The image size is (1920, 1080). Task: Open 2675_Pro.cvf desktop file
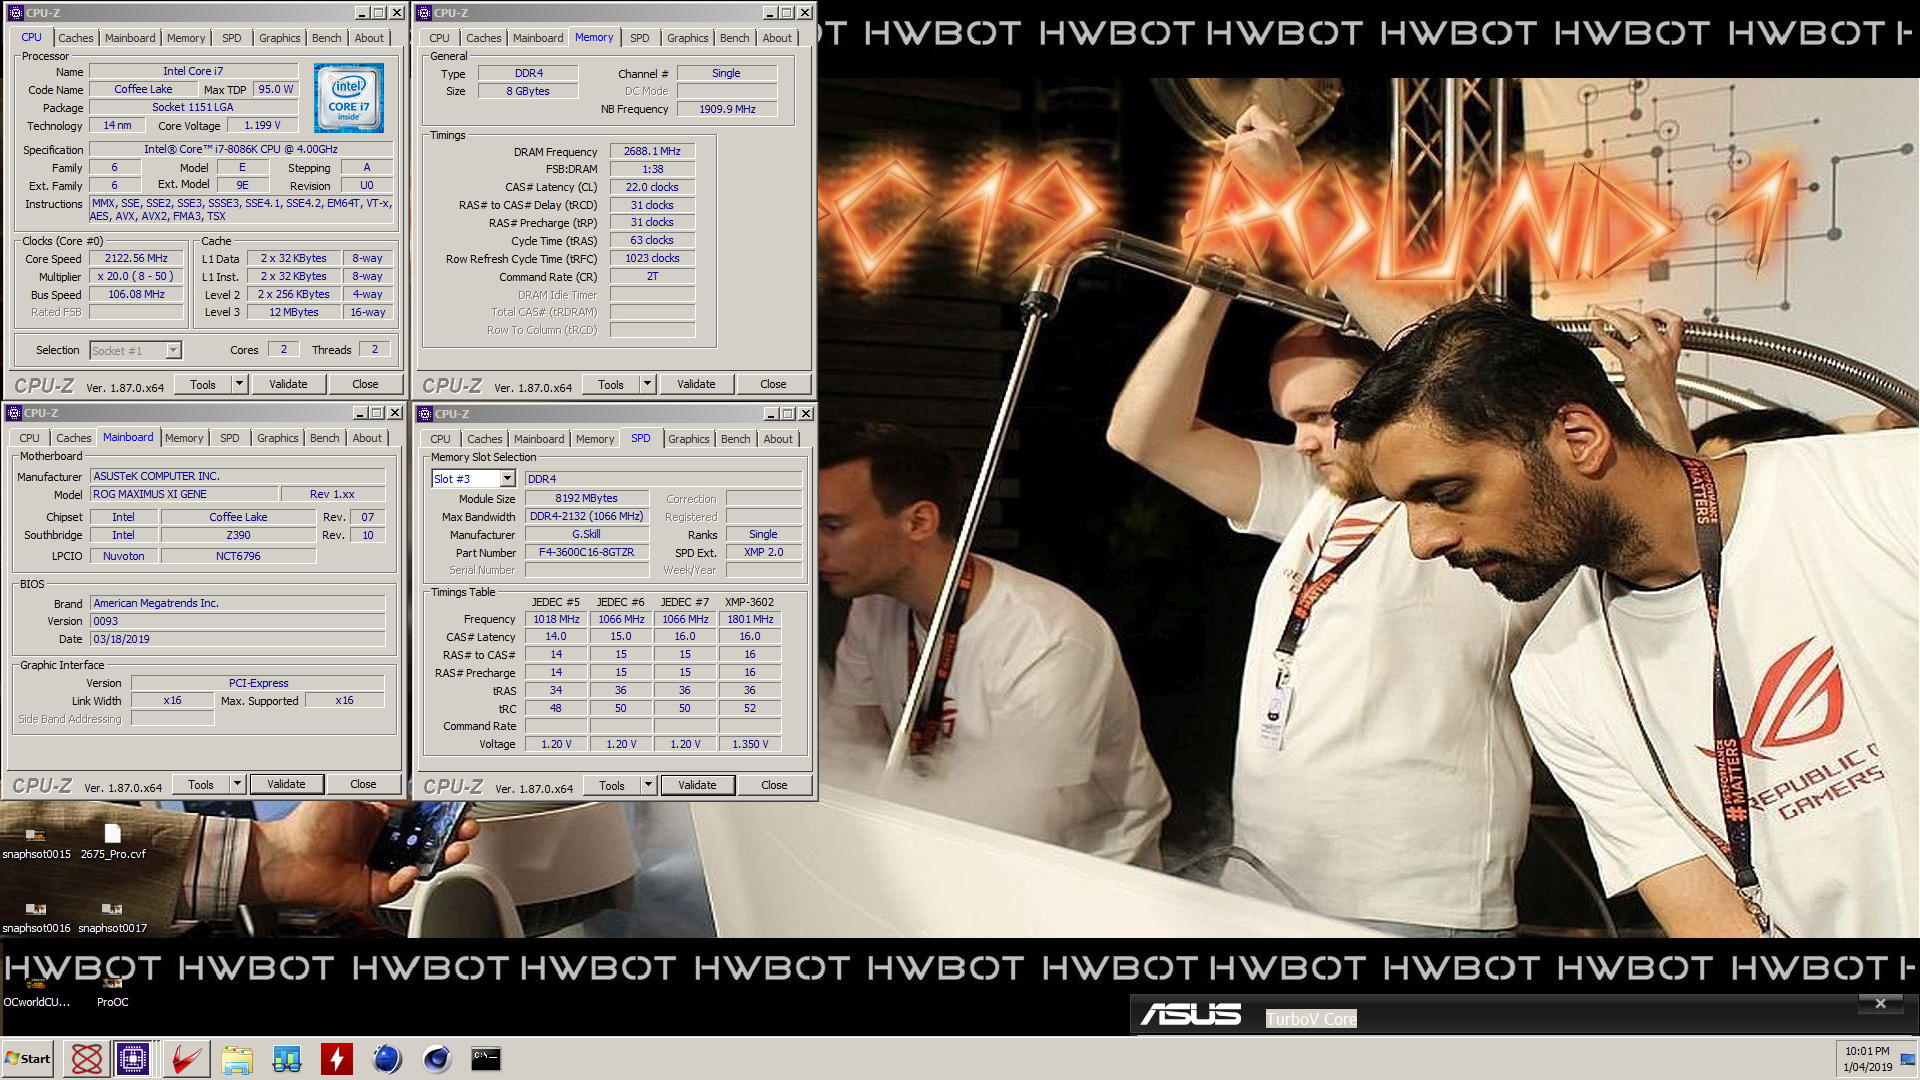113,842
